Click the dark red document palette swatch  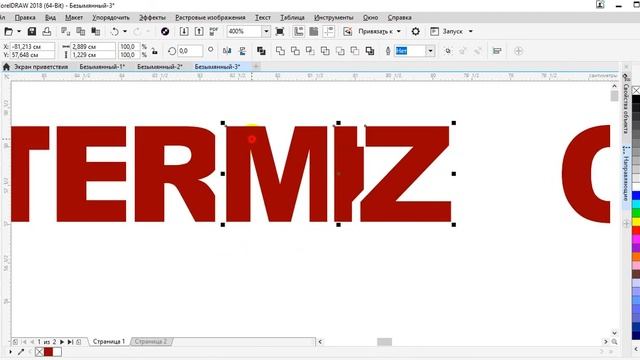tap(48, 352)
